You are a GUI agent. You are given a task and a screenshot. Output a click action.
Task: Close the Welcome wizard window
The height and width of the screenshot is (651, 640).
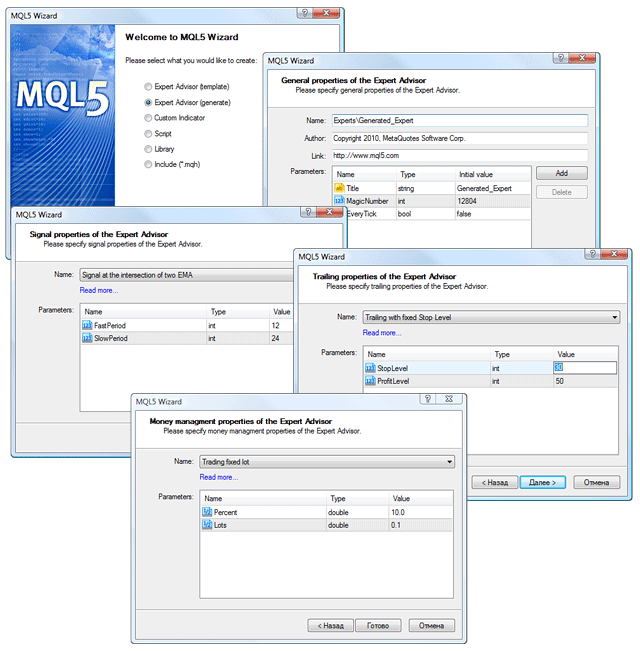point(326,13)
